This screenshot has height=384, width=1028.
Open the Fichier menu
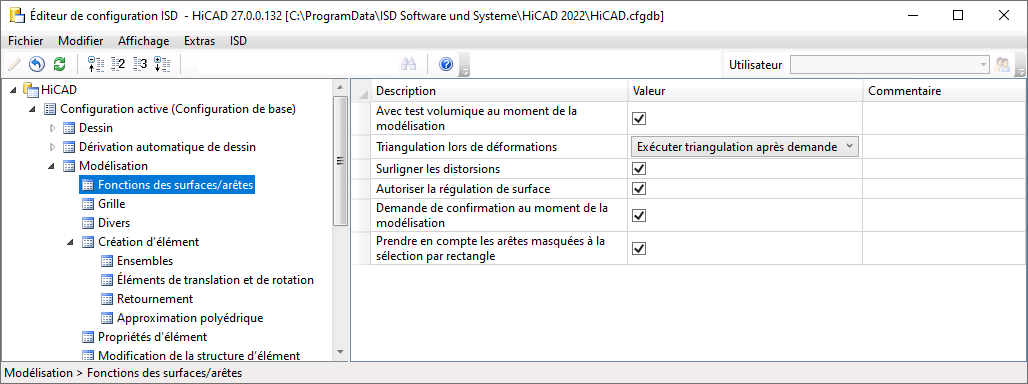26,41
